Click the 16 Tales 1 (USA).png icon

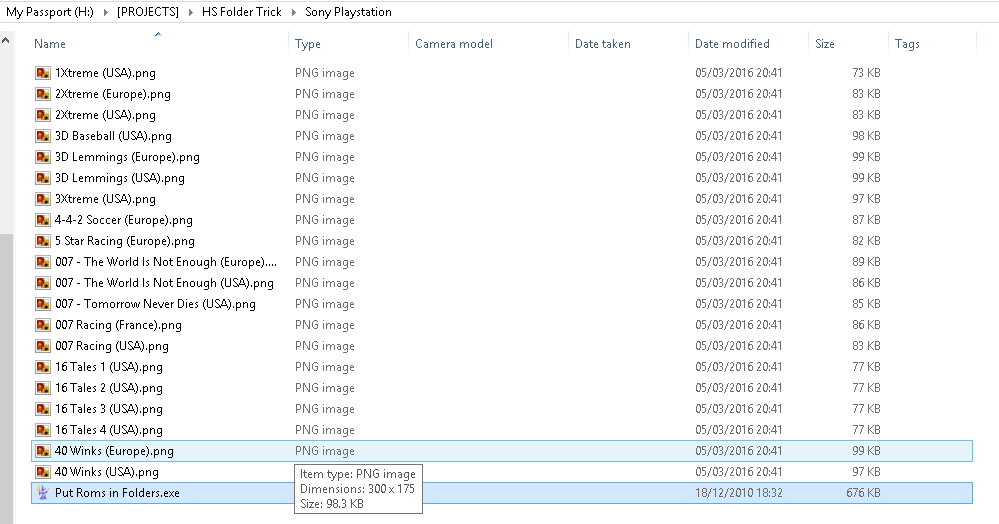[x=43, y=368]
